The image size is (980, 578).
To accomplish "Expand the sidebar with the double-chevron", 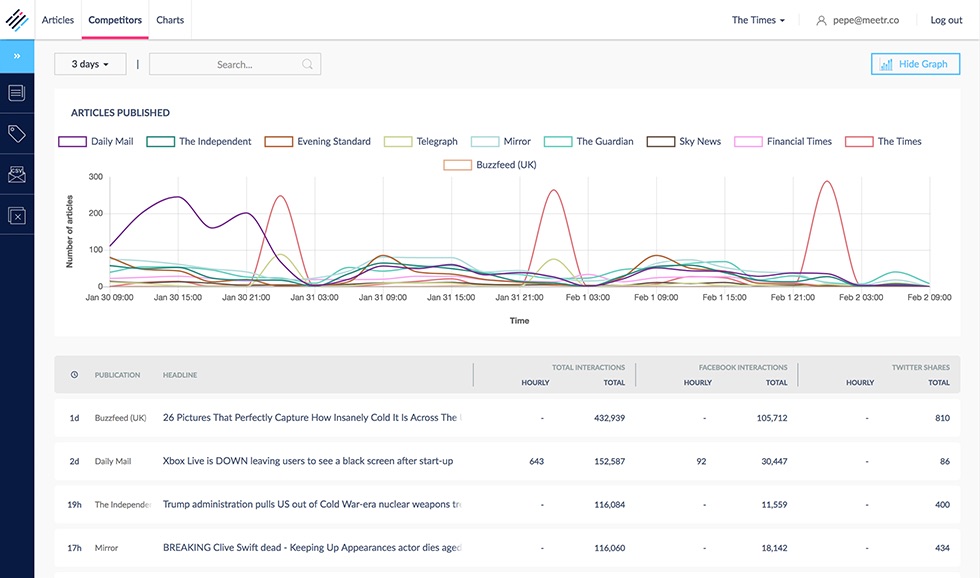I will click(16, 56).
